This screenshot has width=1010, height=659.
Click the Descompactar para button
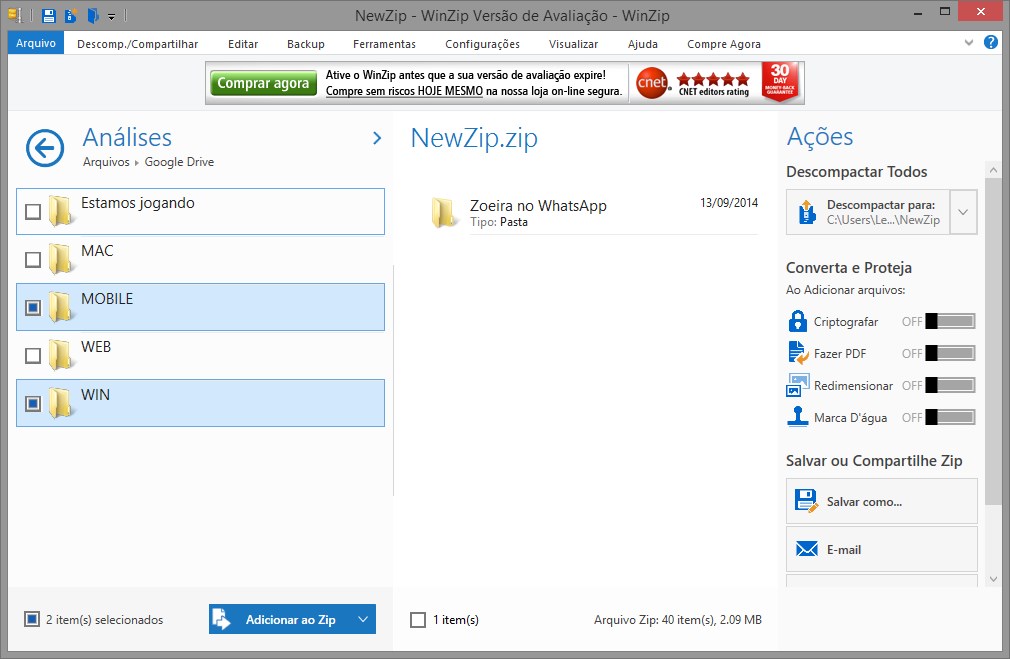[x=868, y=212]
